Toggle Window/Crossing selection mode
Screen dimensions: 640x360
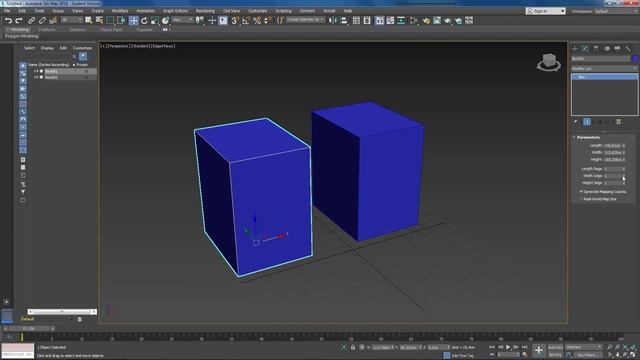pos(121,20)
